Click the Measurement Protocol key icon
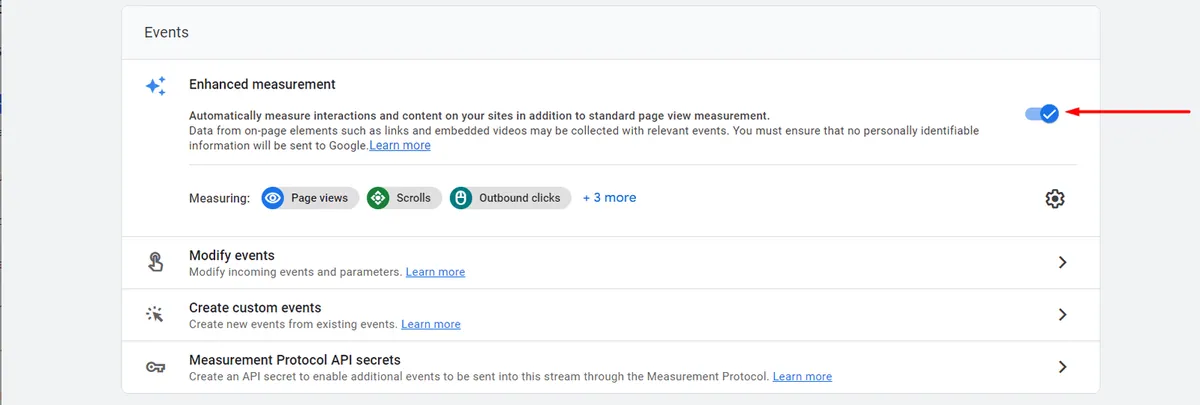Viewport: 1200px width, 405px height. [155, 367]
